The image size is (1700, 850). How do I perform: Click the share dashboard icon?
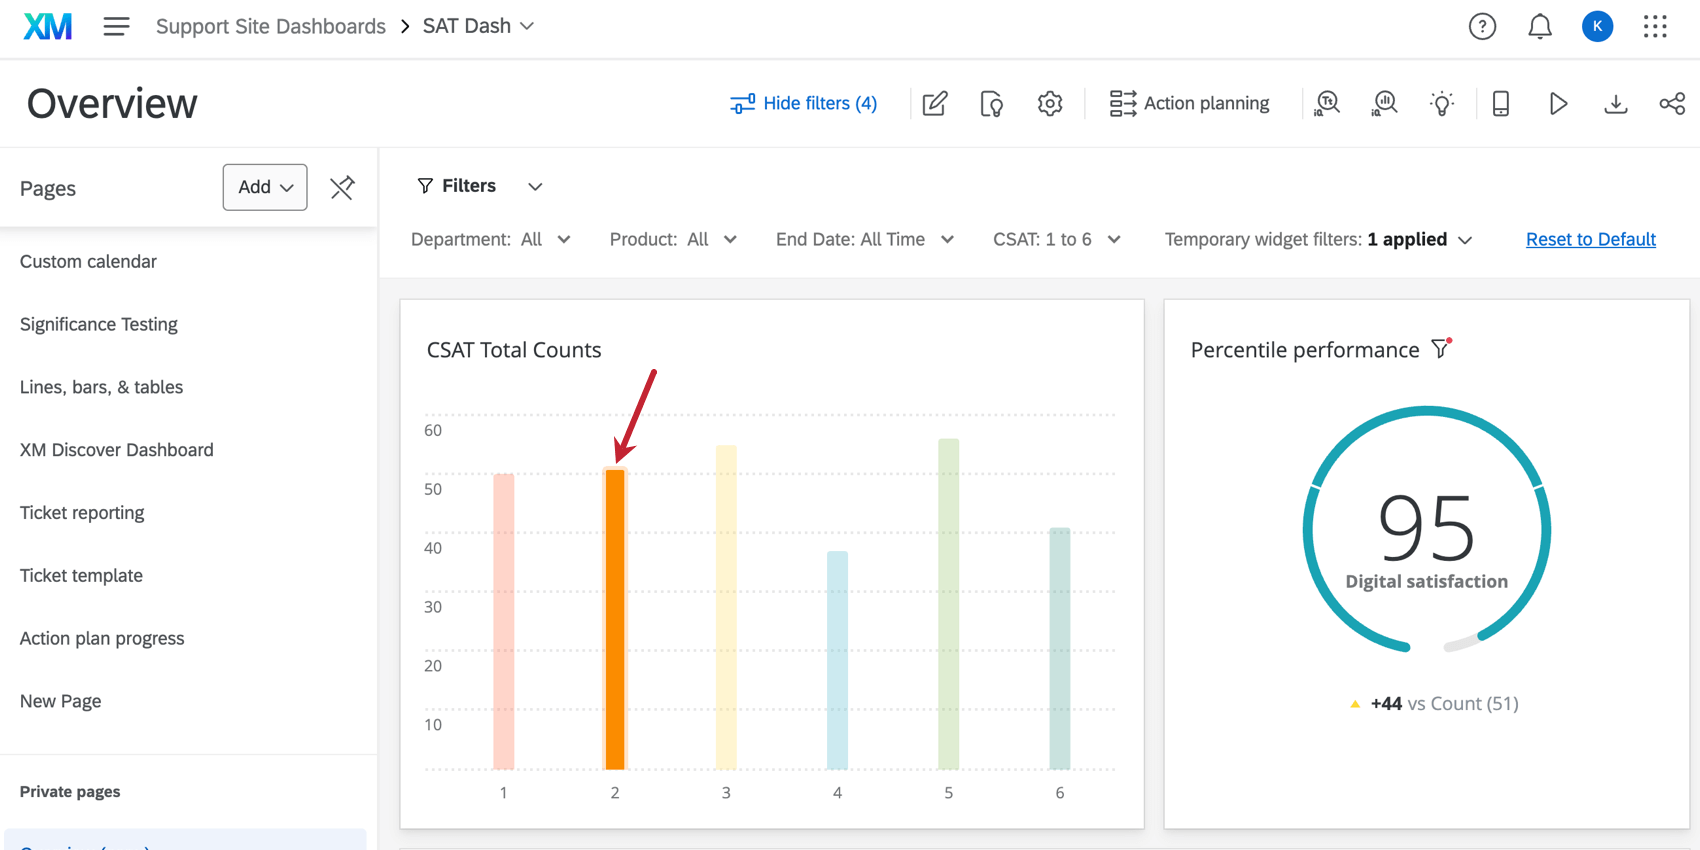pyautogui.click(x=1672, y=104)
